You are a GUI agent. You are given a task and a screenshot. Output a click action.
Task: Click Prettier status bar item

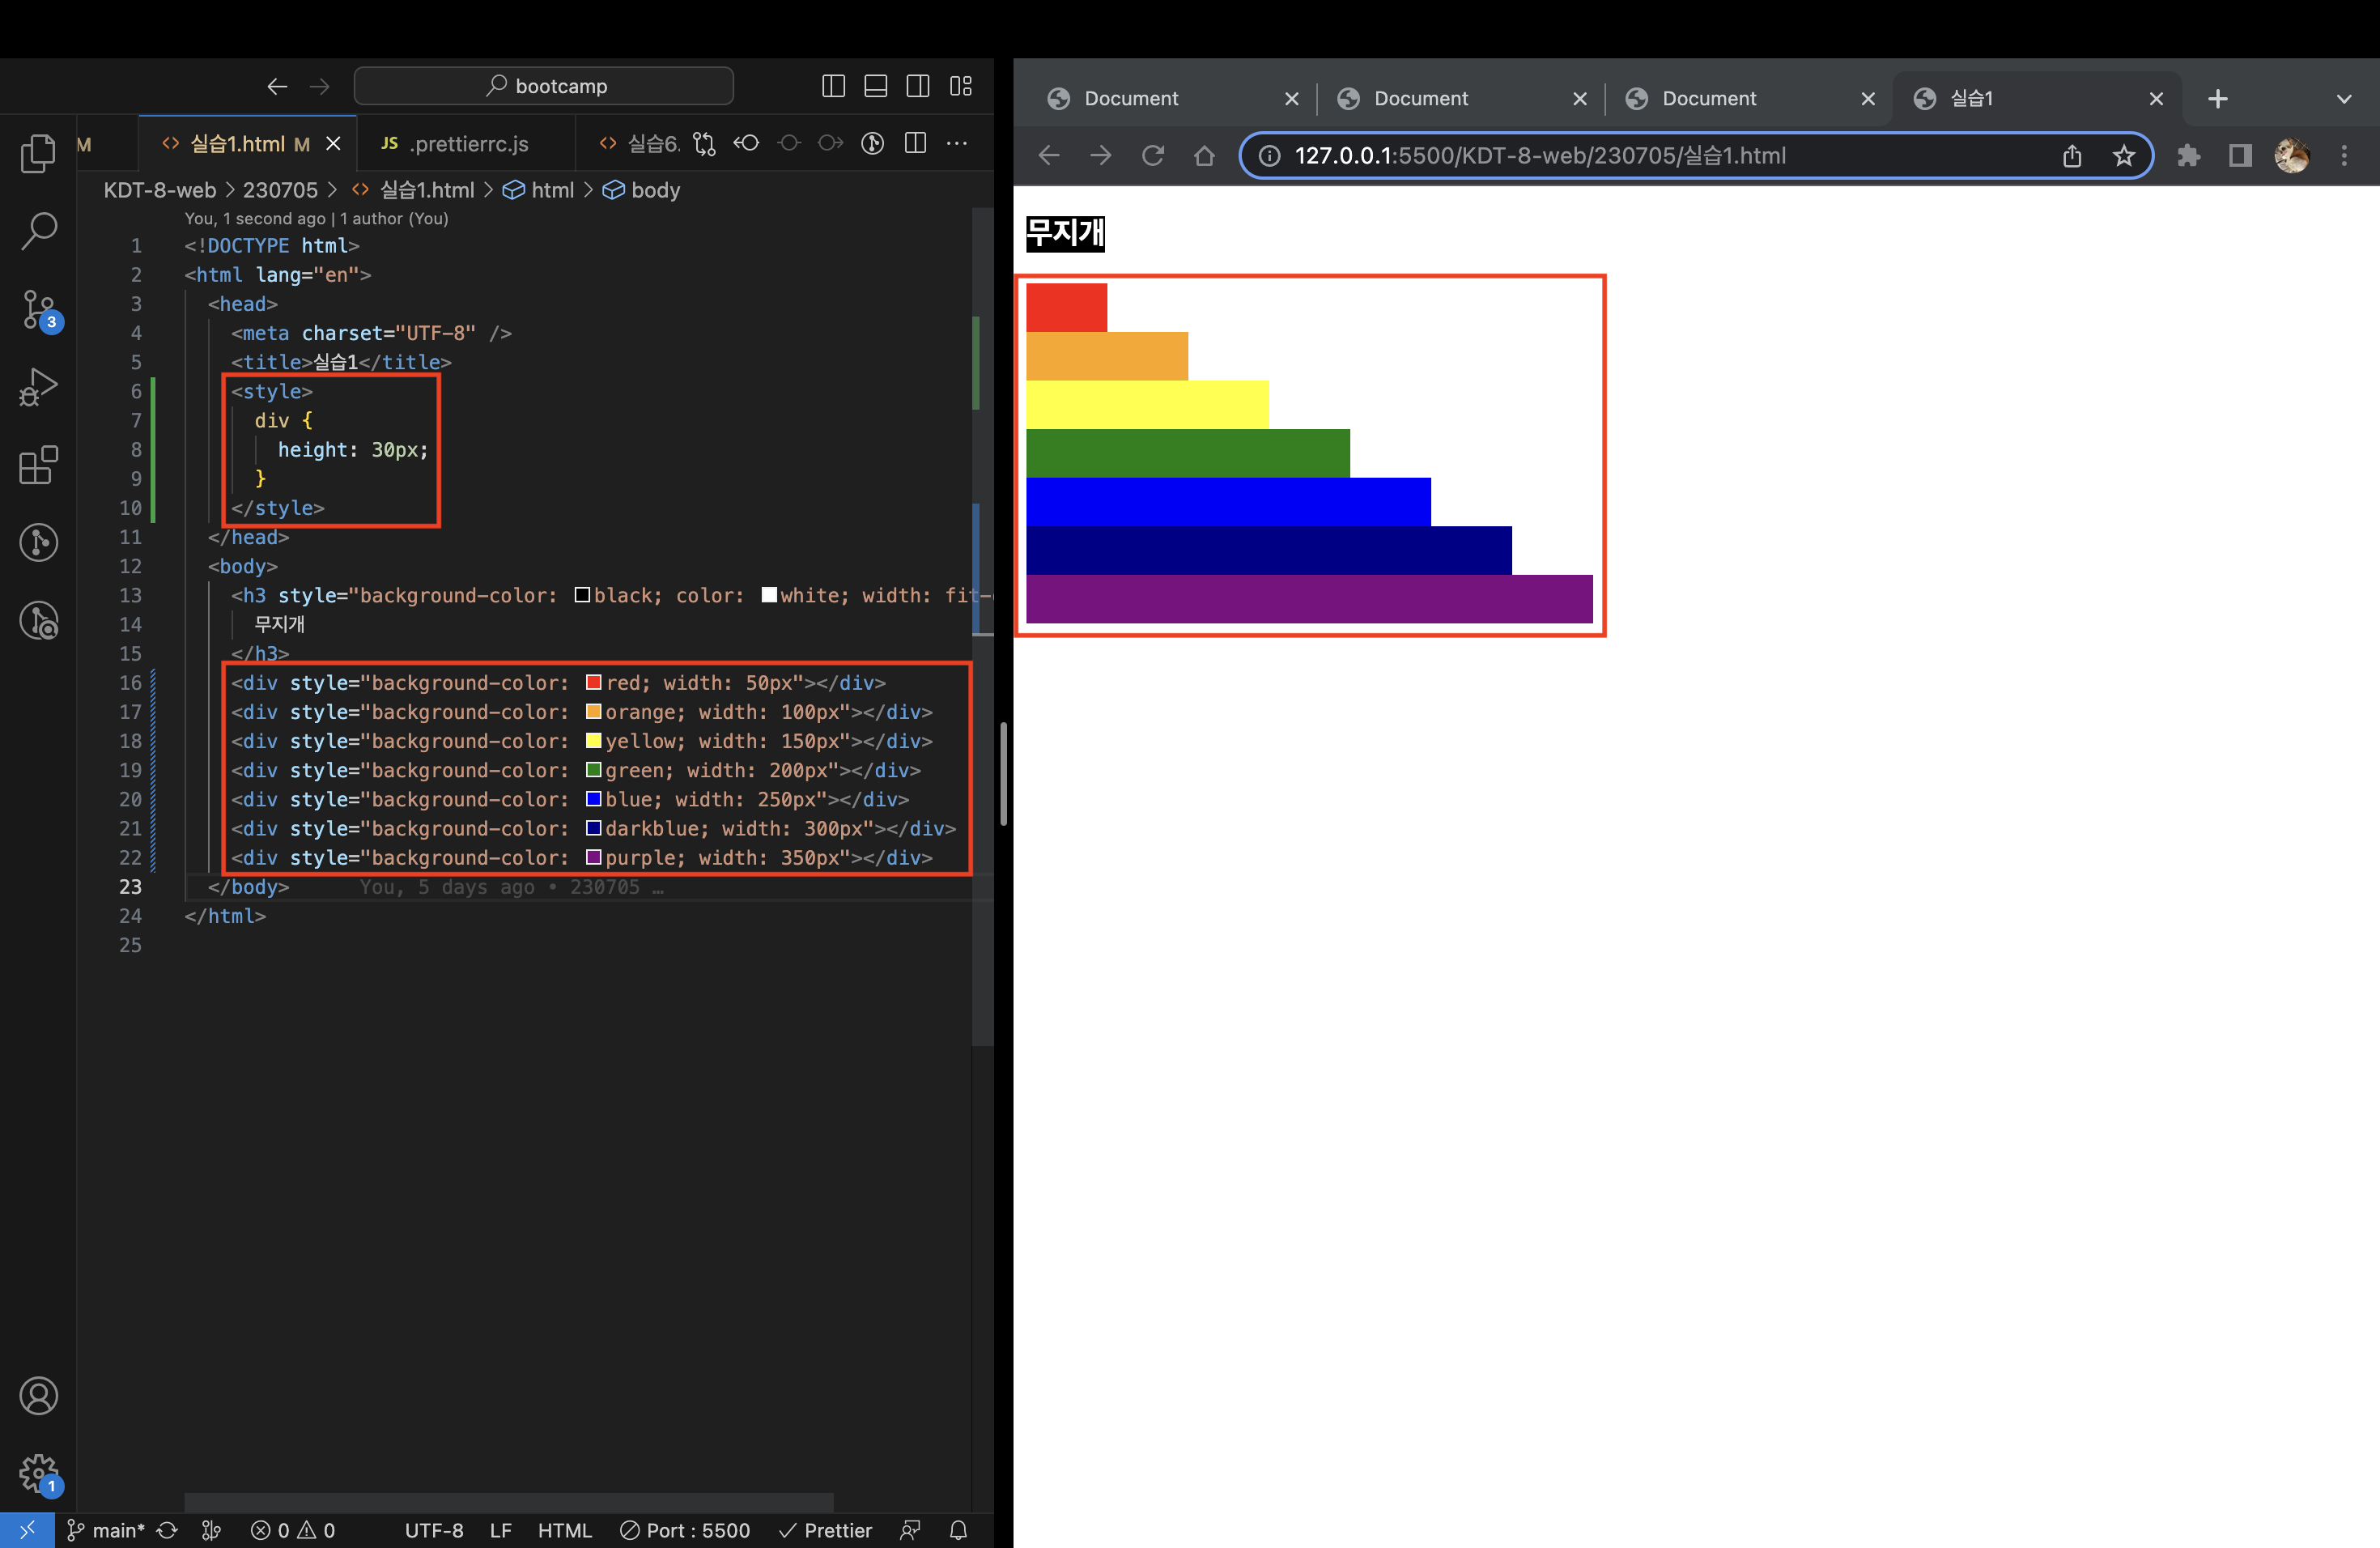pos(826,1530)
